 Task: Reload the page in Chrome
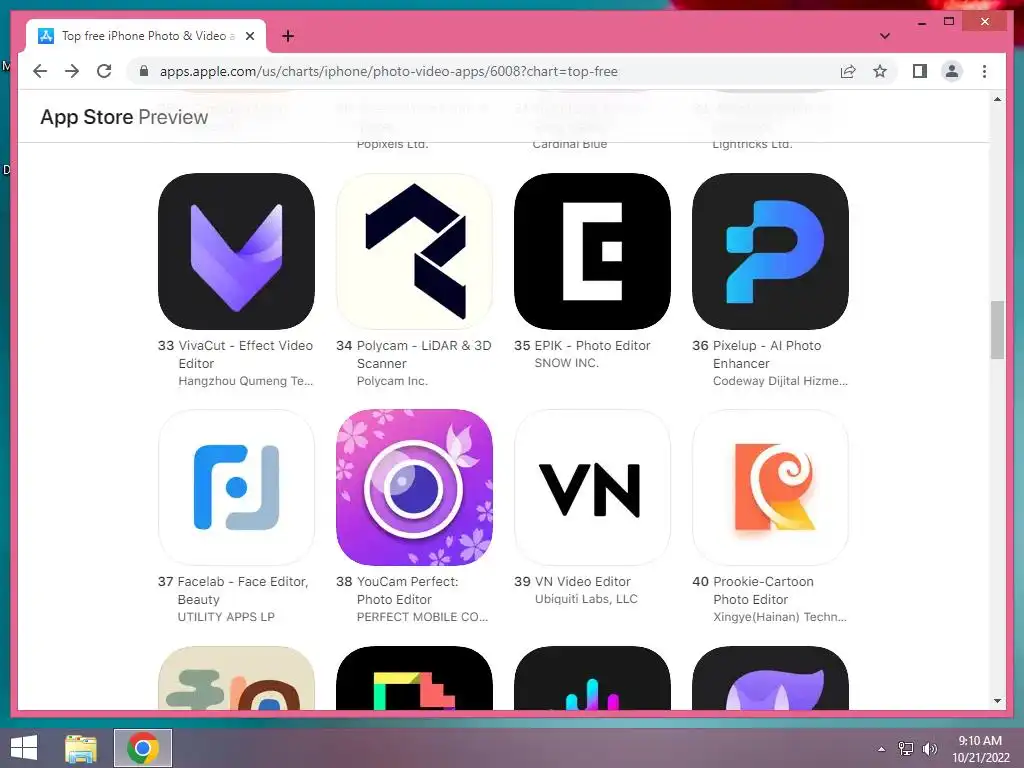[x=104, y=71]
